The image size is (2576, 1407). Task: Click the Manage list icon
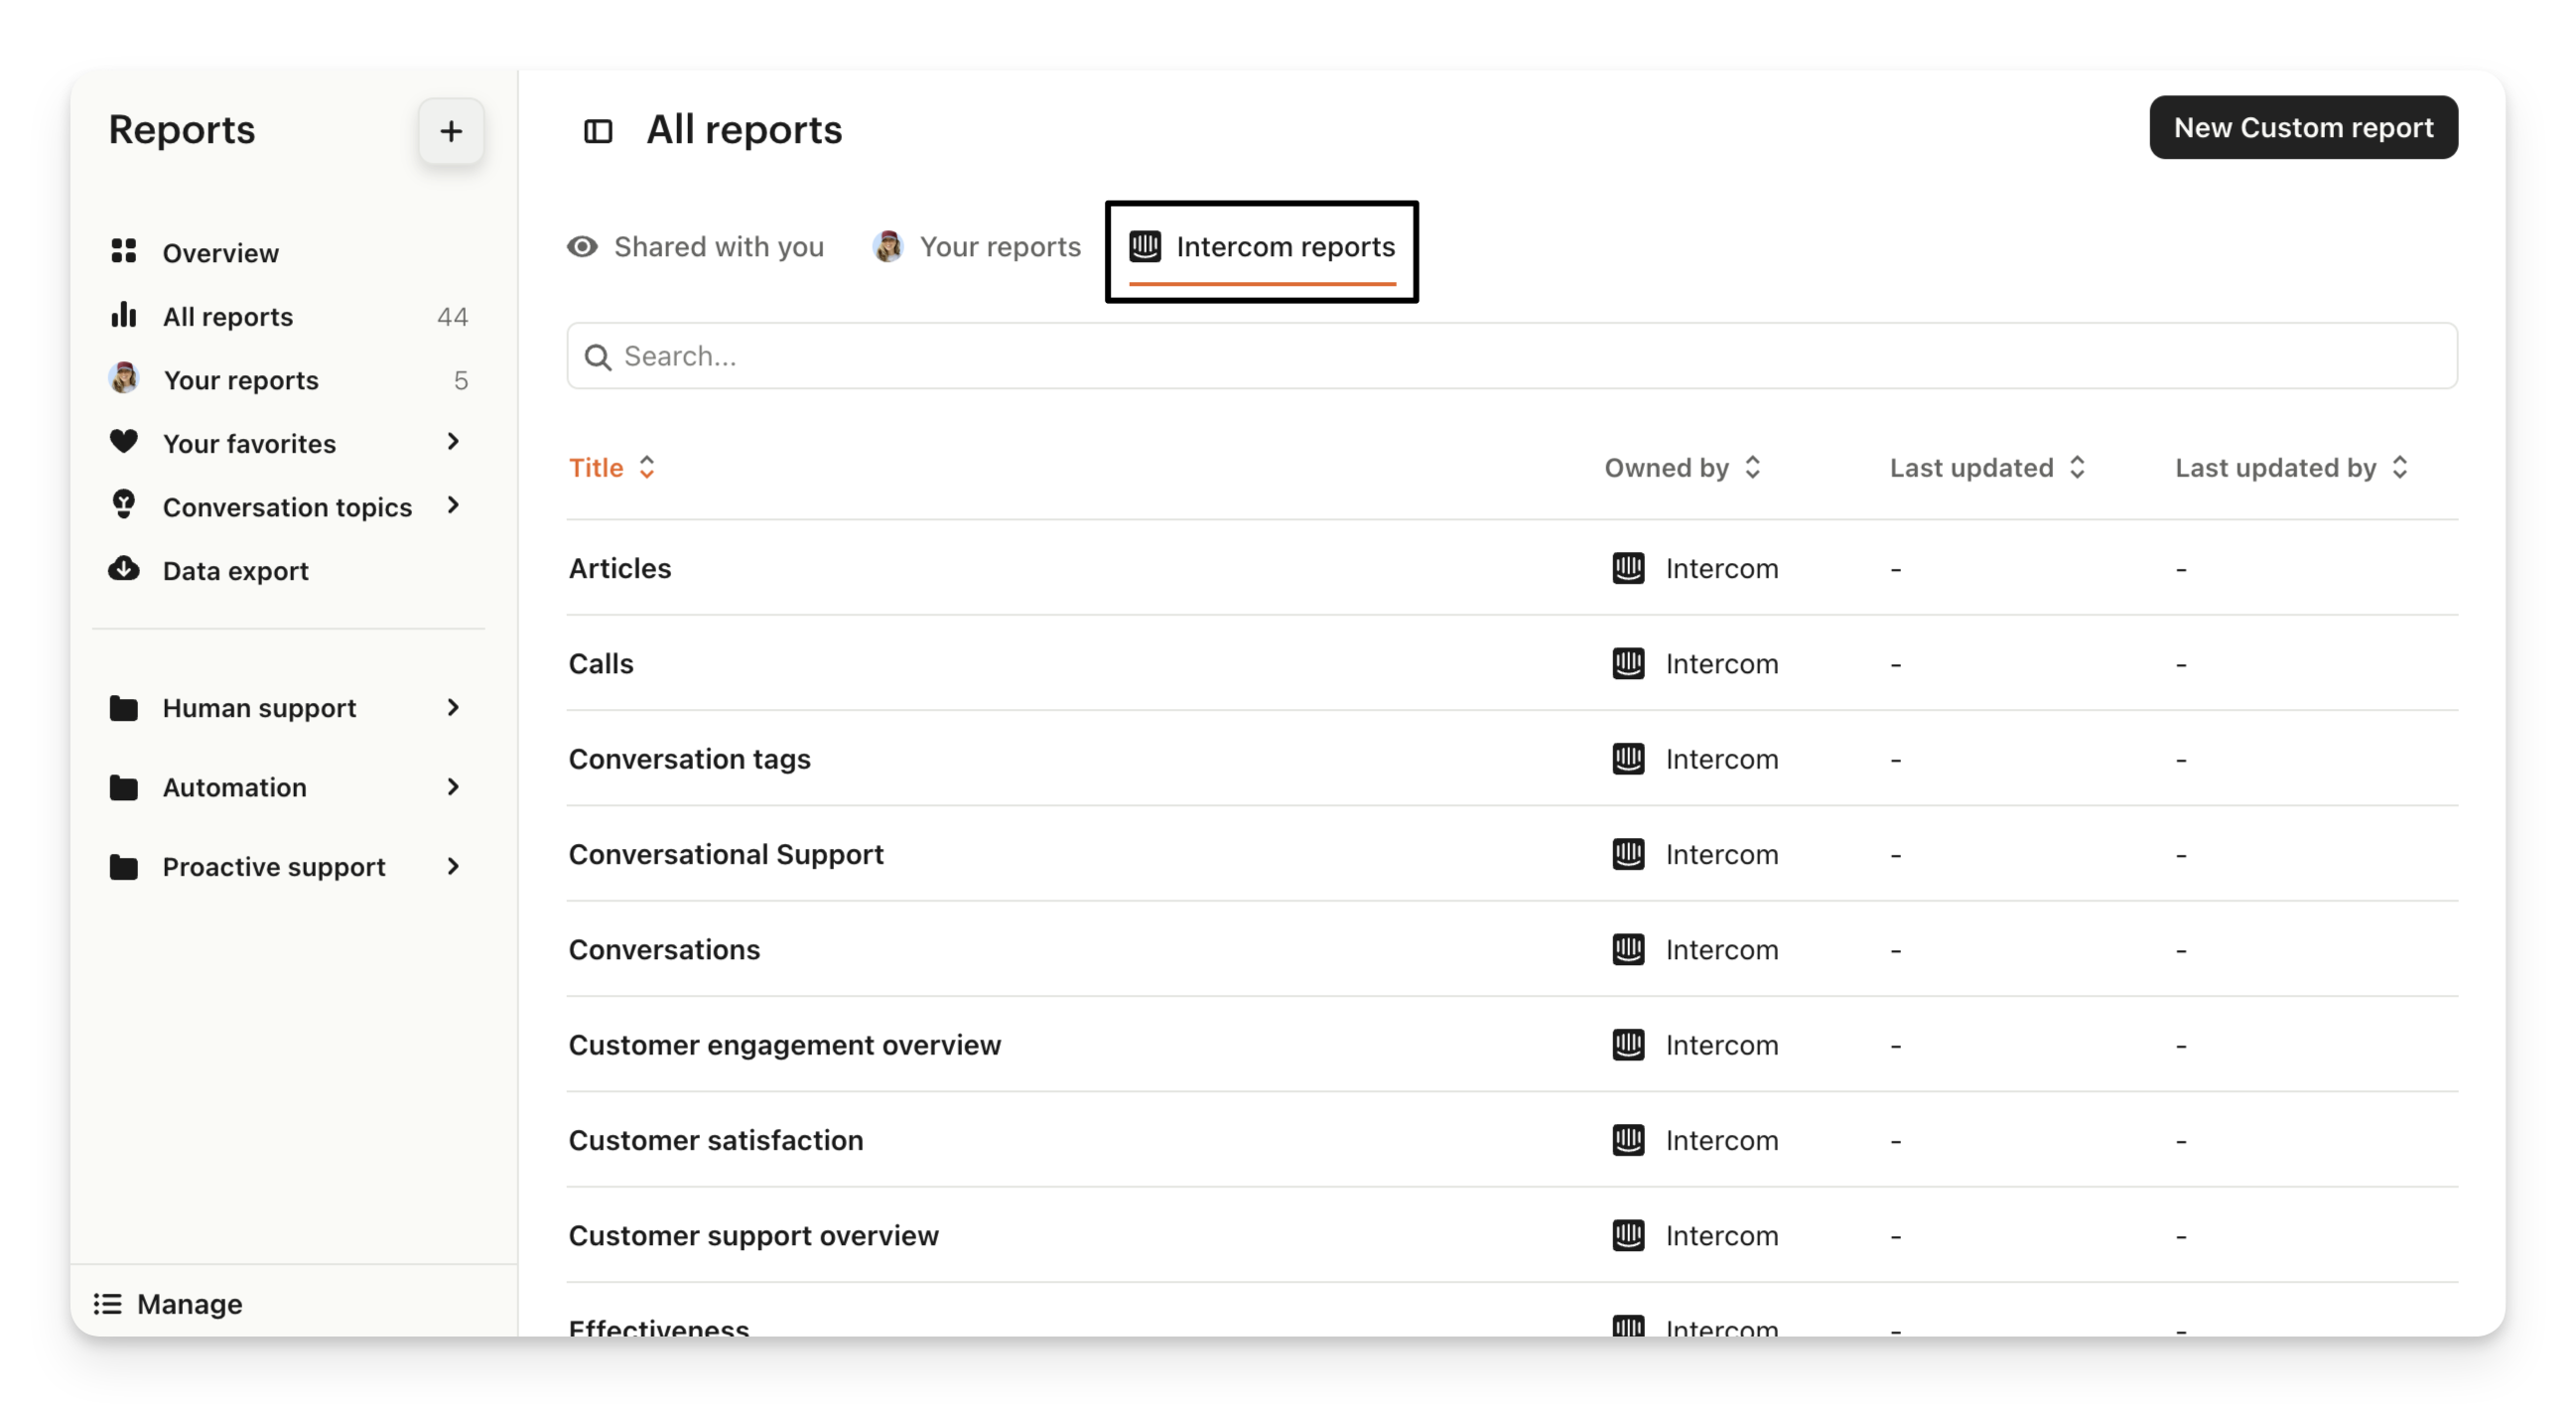pos(107,1304)
